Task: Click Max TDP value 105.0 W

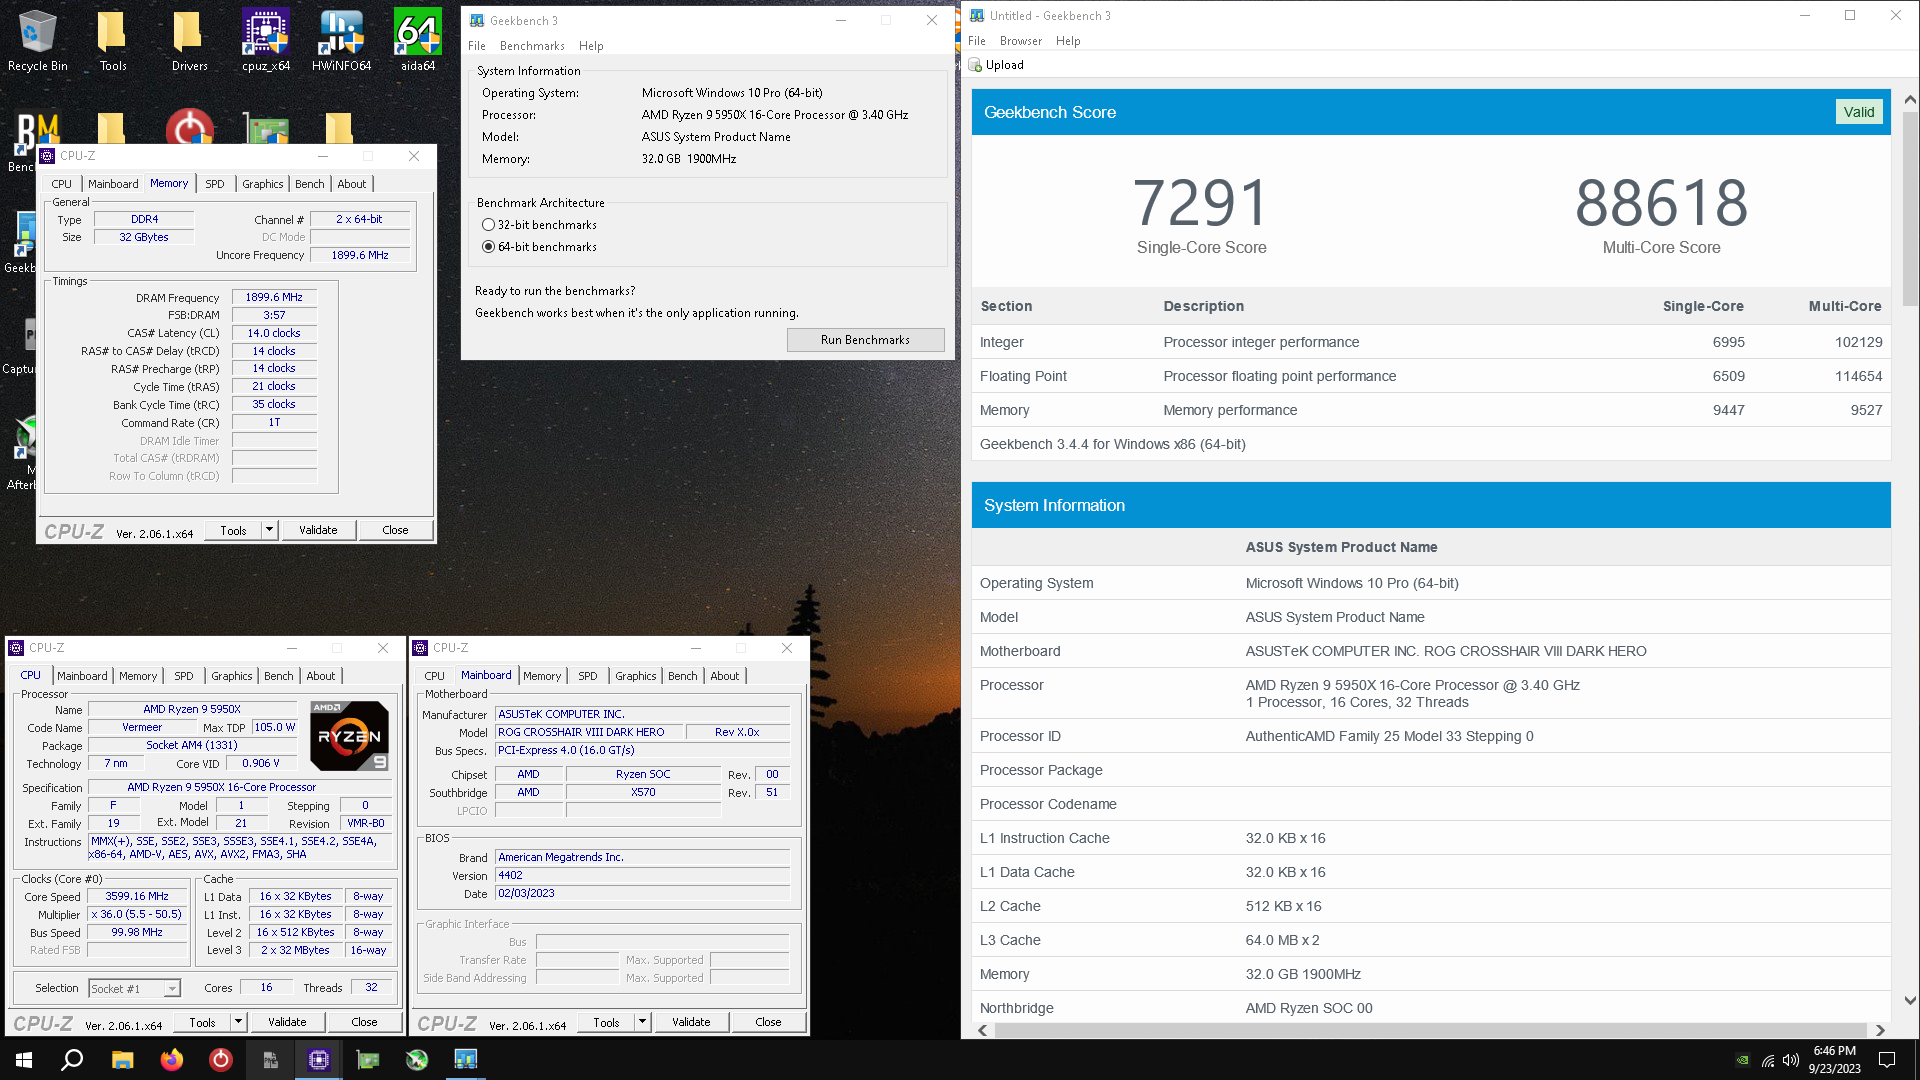Action: 275,727
